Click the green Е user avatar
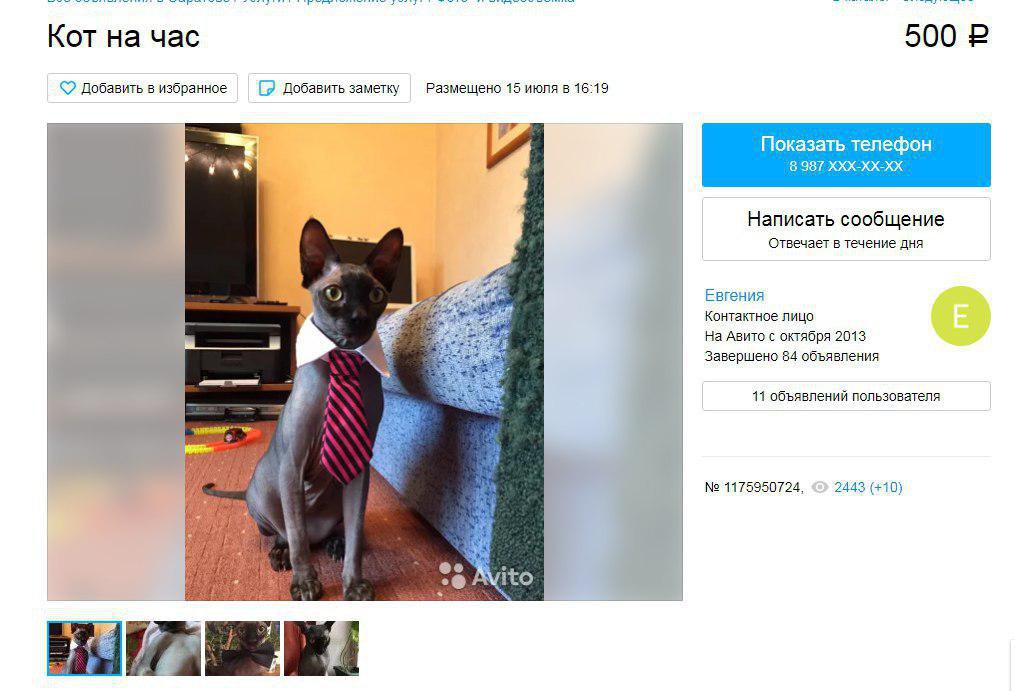Viewport: 1015px width, 691px height. pyautogui.click(x=961, y=316)
